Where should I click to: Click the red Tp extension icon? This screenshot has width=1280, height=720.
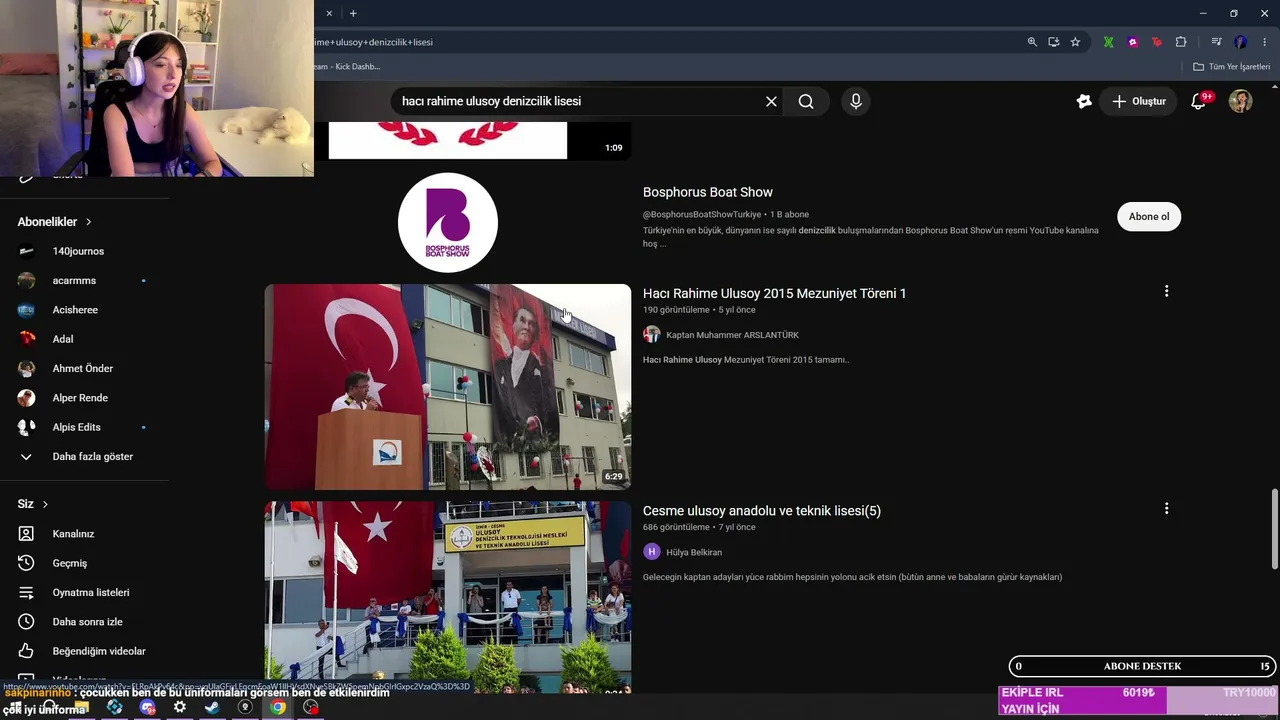click(1157, 42)
